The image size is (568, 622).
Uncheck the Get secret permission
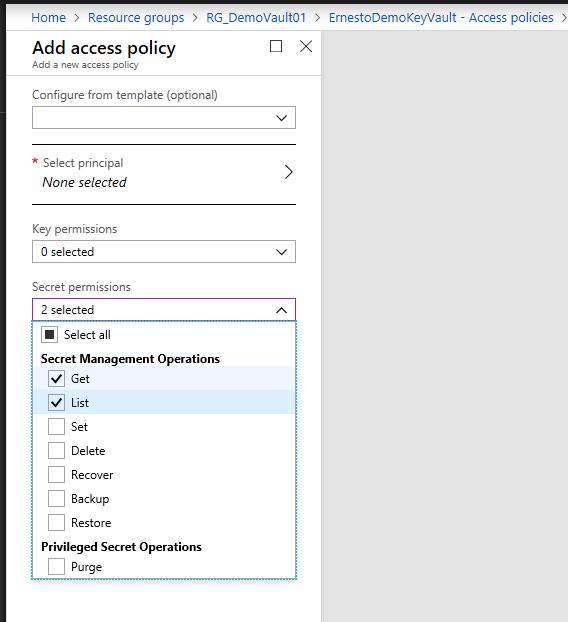coord(56,378)
